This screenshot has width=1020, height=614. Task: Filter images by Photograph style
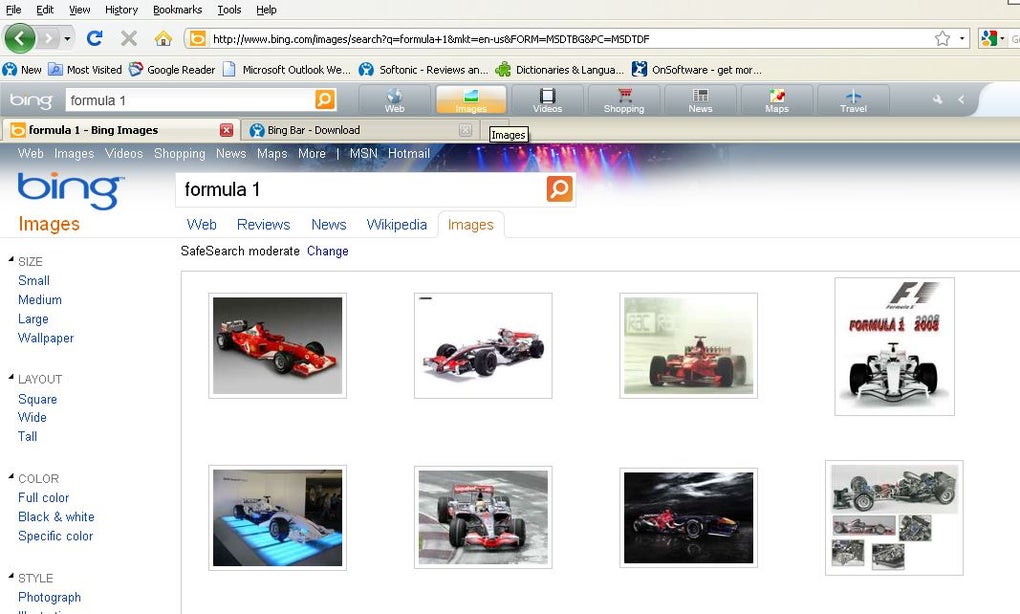(x=49, y=597)
